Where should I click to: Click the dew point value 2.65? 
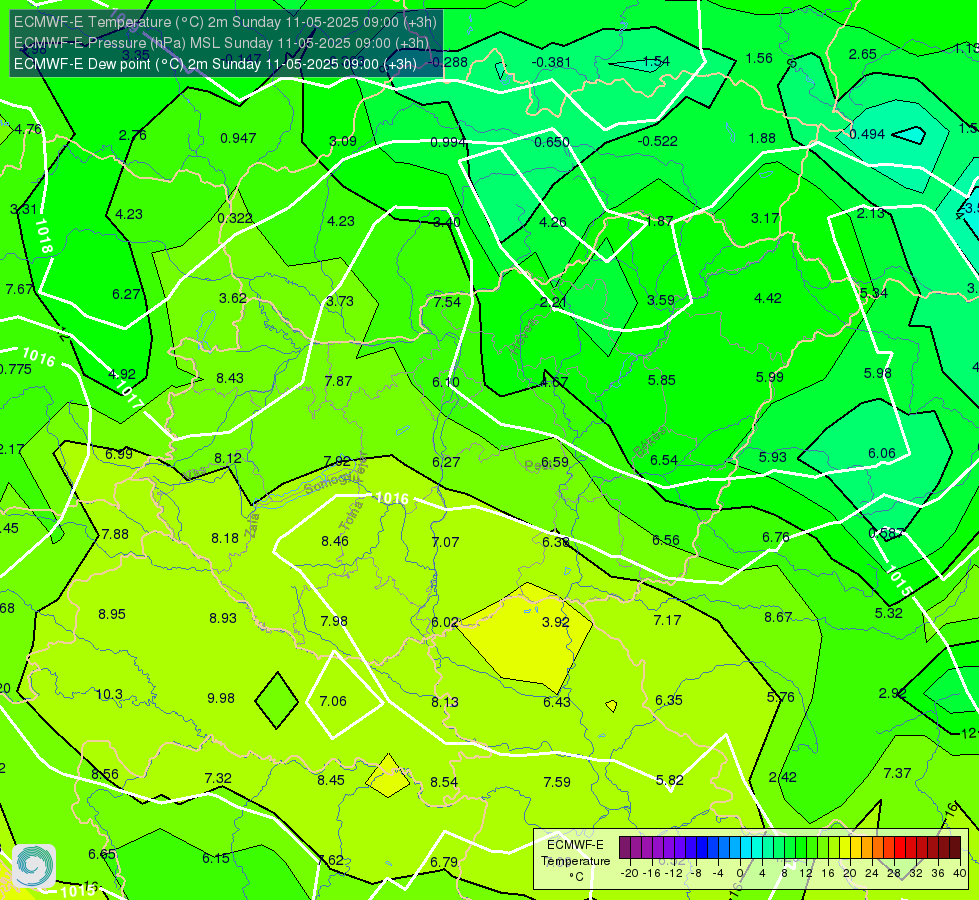coord(862,54)
